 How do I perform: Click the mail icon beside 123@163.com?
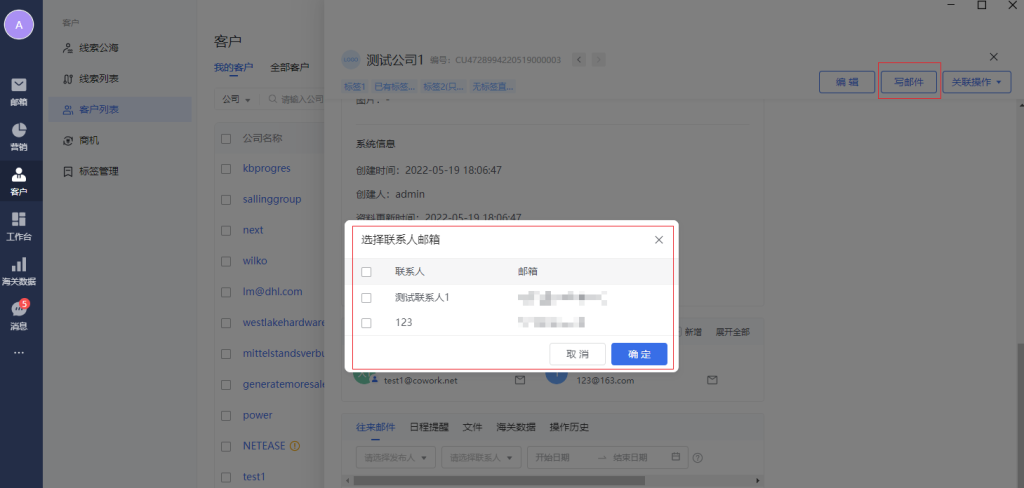(712, 381)
